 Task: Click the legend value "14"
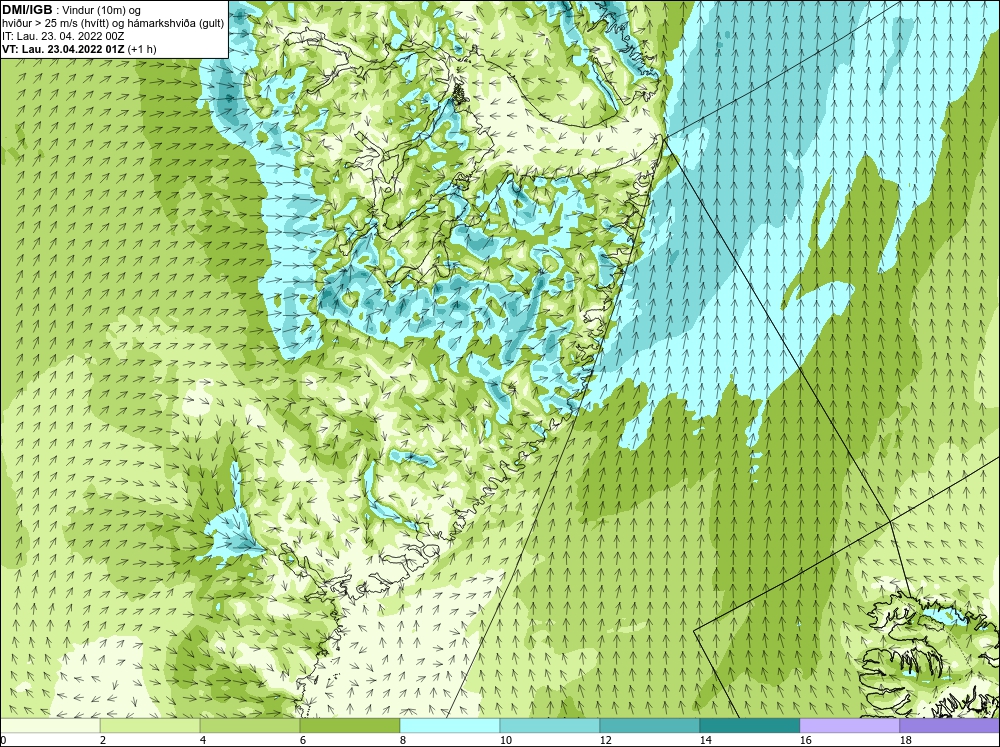click(x=705, y=740)
